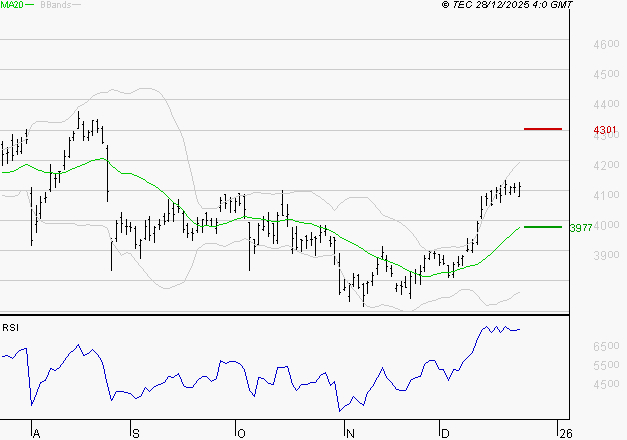Image resolution: width=627 pixels, height=440 pixels.
Task: Click the S month marker on time axis
Action: click(x=136, y=434)
